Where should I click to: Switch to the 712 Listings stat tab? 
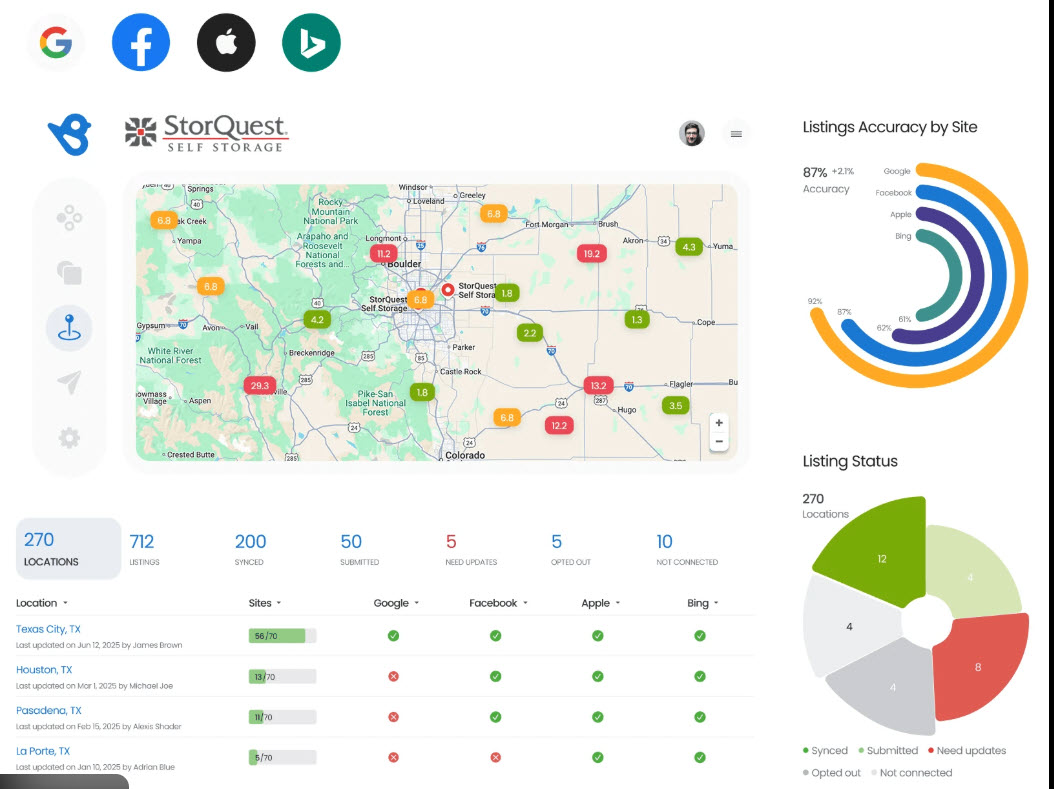click(142, 548)
